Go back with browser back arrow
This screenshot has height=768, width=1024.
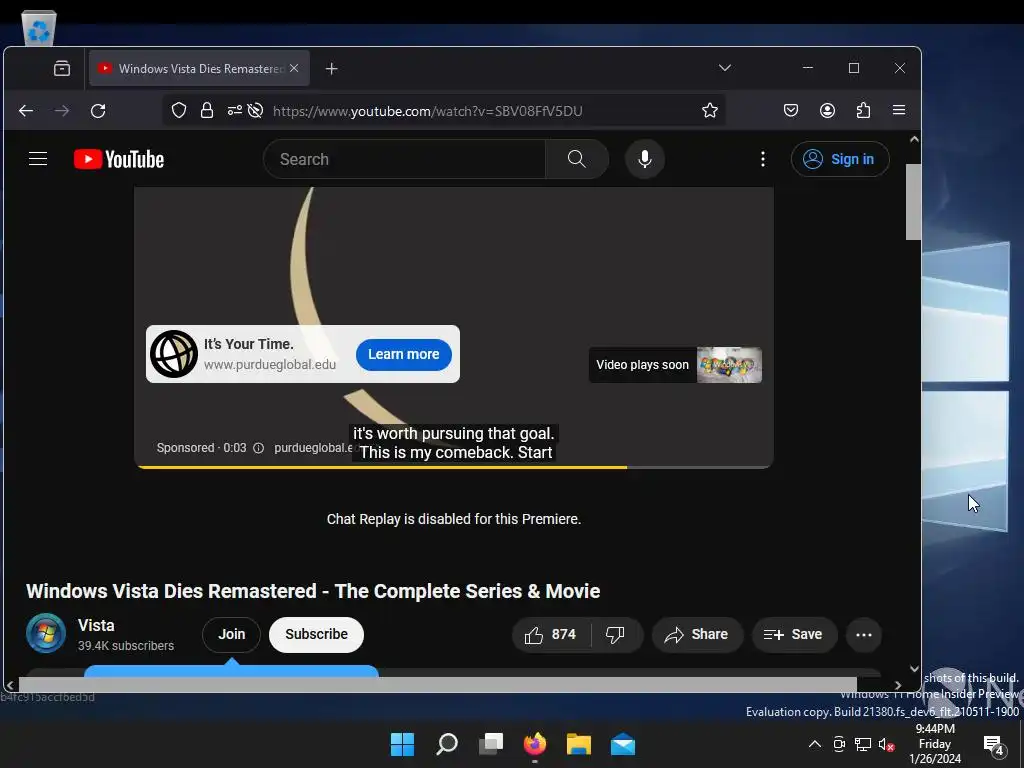26,110
